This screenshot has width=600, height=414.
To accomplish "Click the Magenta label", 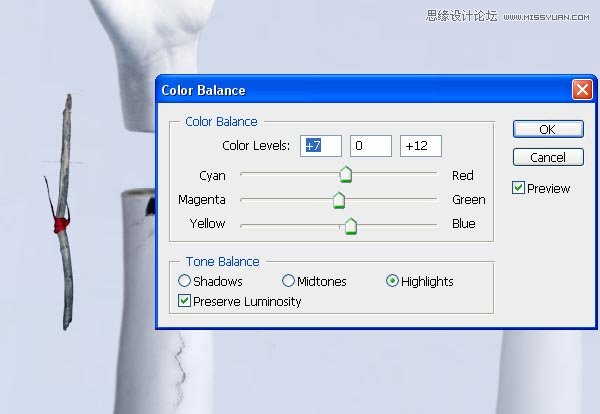I will 202,200.
